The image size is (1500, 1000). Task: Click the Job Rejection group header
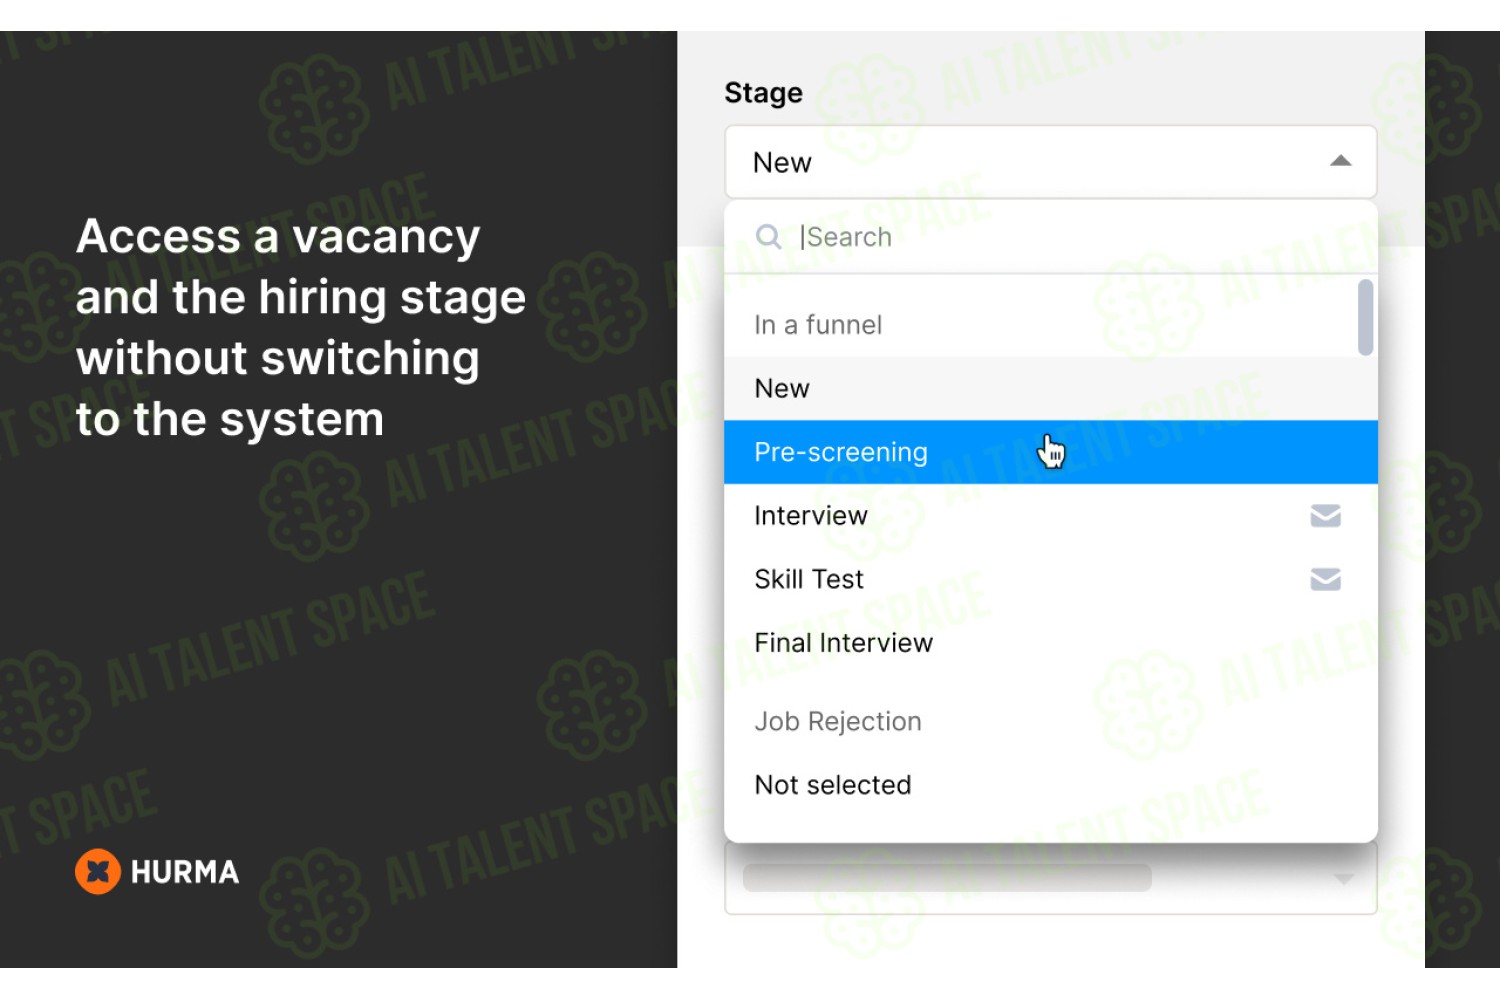(x=838, y=721)
